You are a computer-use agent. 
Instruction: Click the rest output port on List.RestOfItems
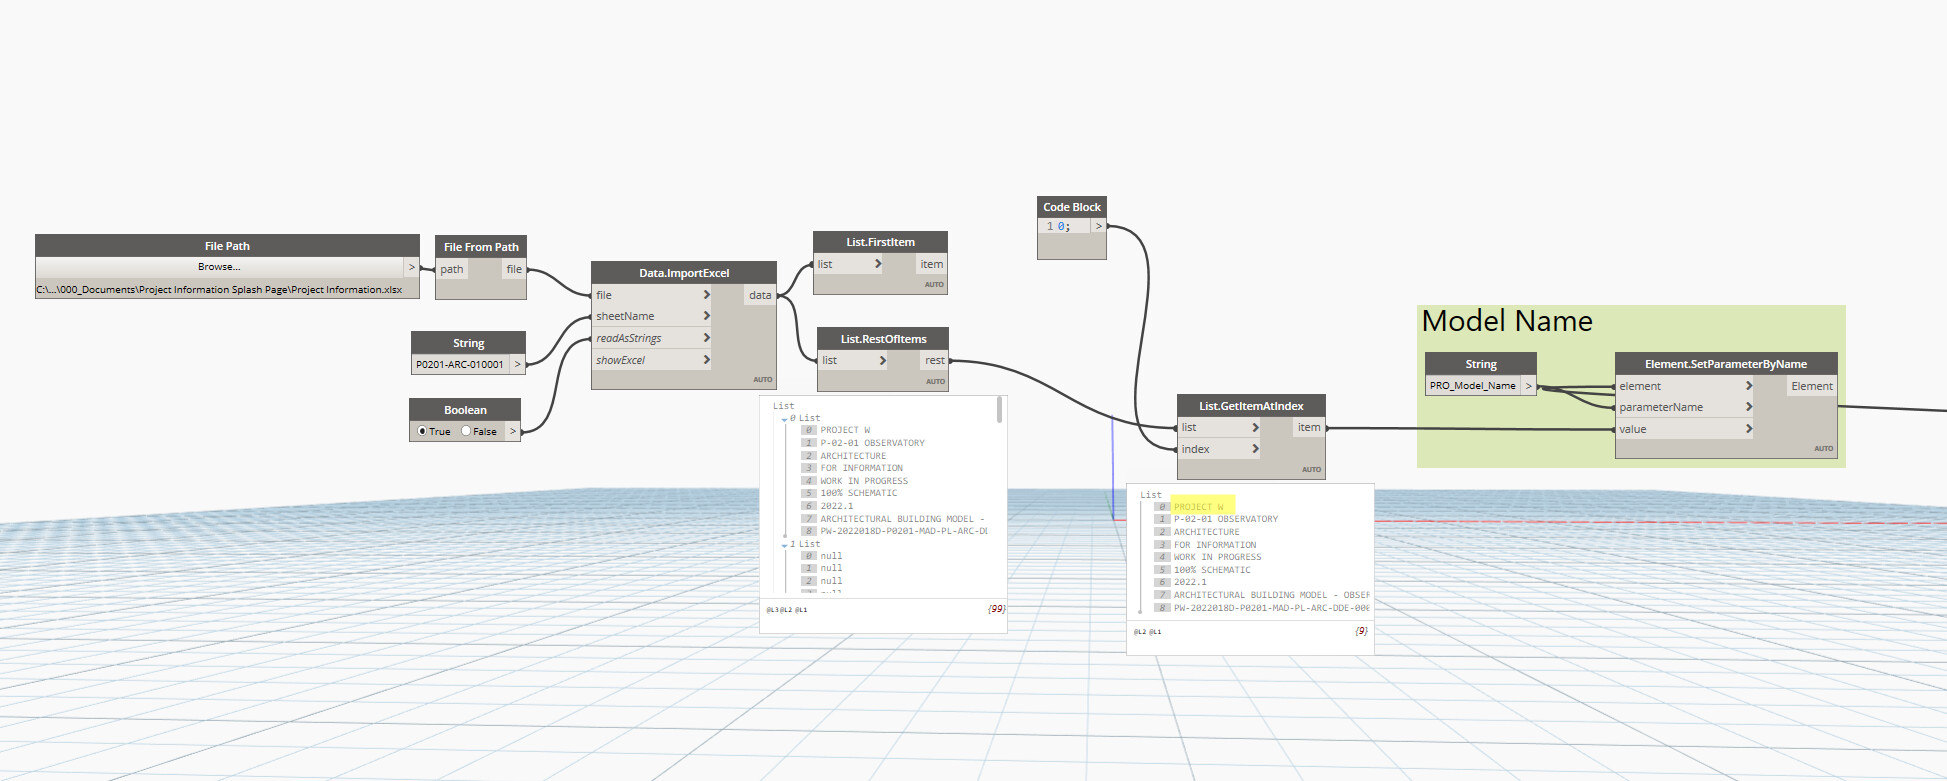point(935,360)
